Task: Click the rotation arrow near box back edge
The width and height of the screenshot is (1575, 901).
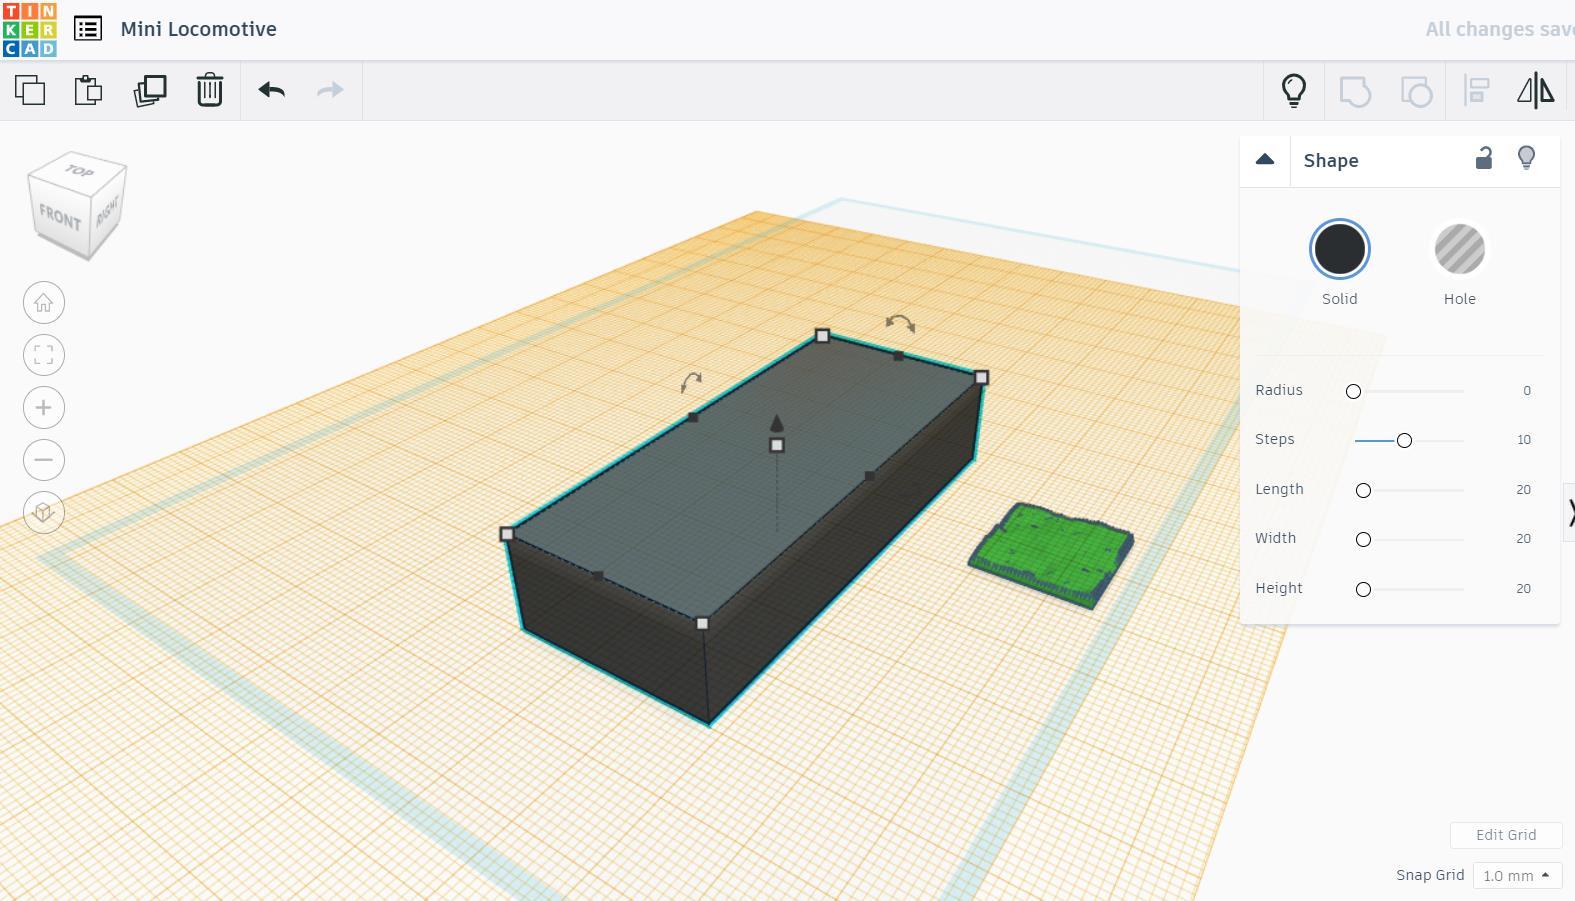Action: (x=900, y=323)
